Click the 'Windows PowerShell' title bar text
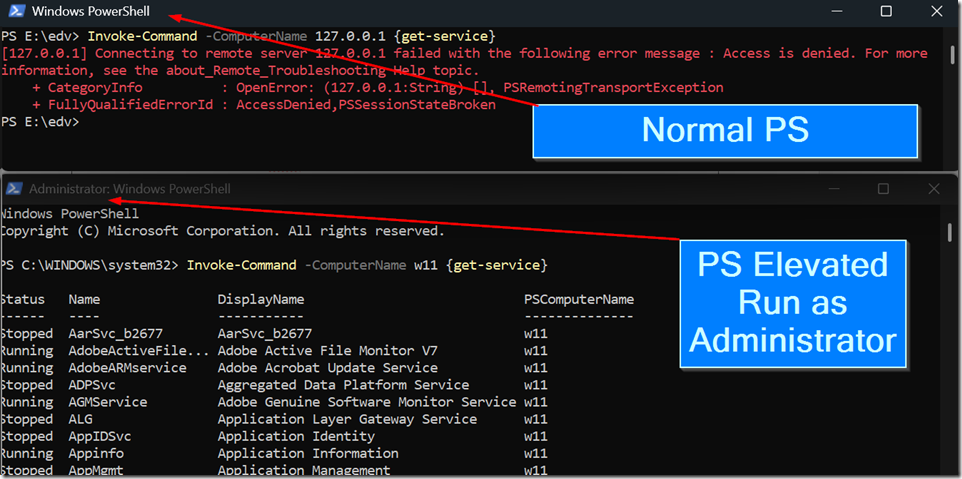 pyautogui.click(x=90, y=11)
